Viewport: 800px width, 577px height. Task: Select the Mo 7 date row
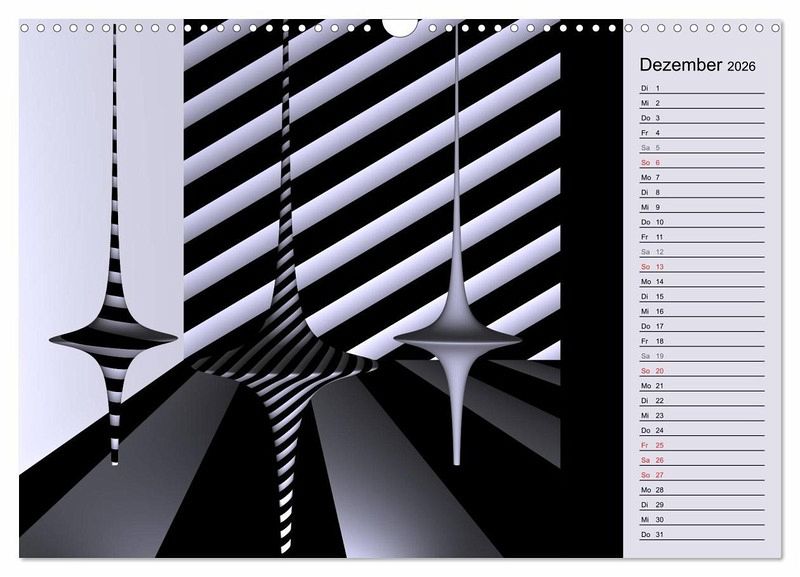(x=700, y=177)
